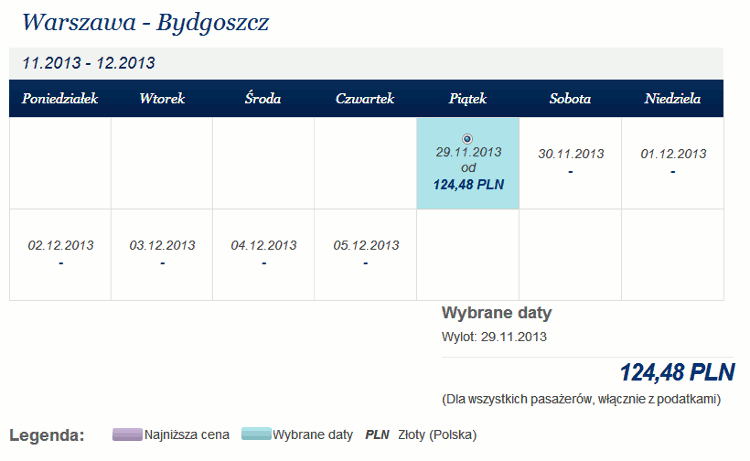Click the Czwartek column header

click(x=365, y=99)
